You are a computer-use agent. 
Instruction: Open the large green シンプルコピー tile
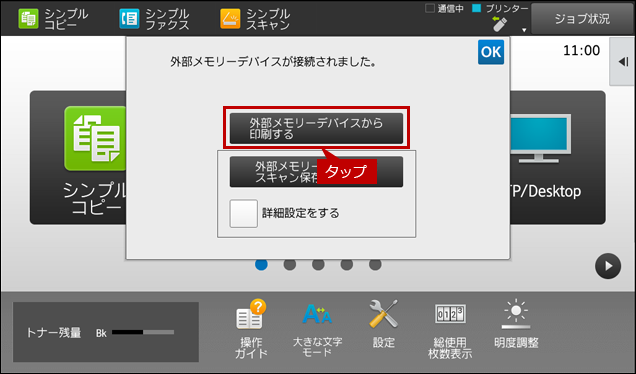(x=78, y=157)
